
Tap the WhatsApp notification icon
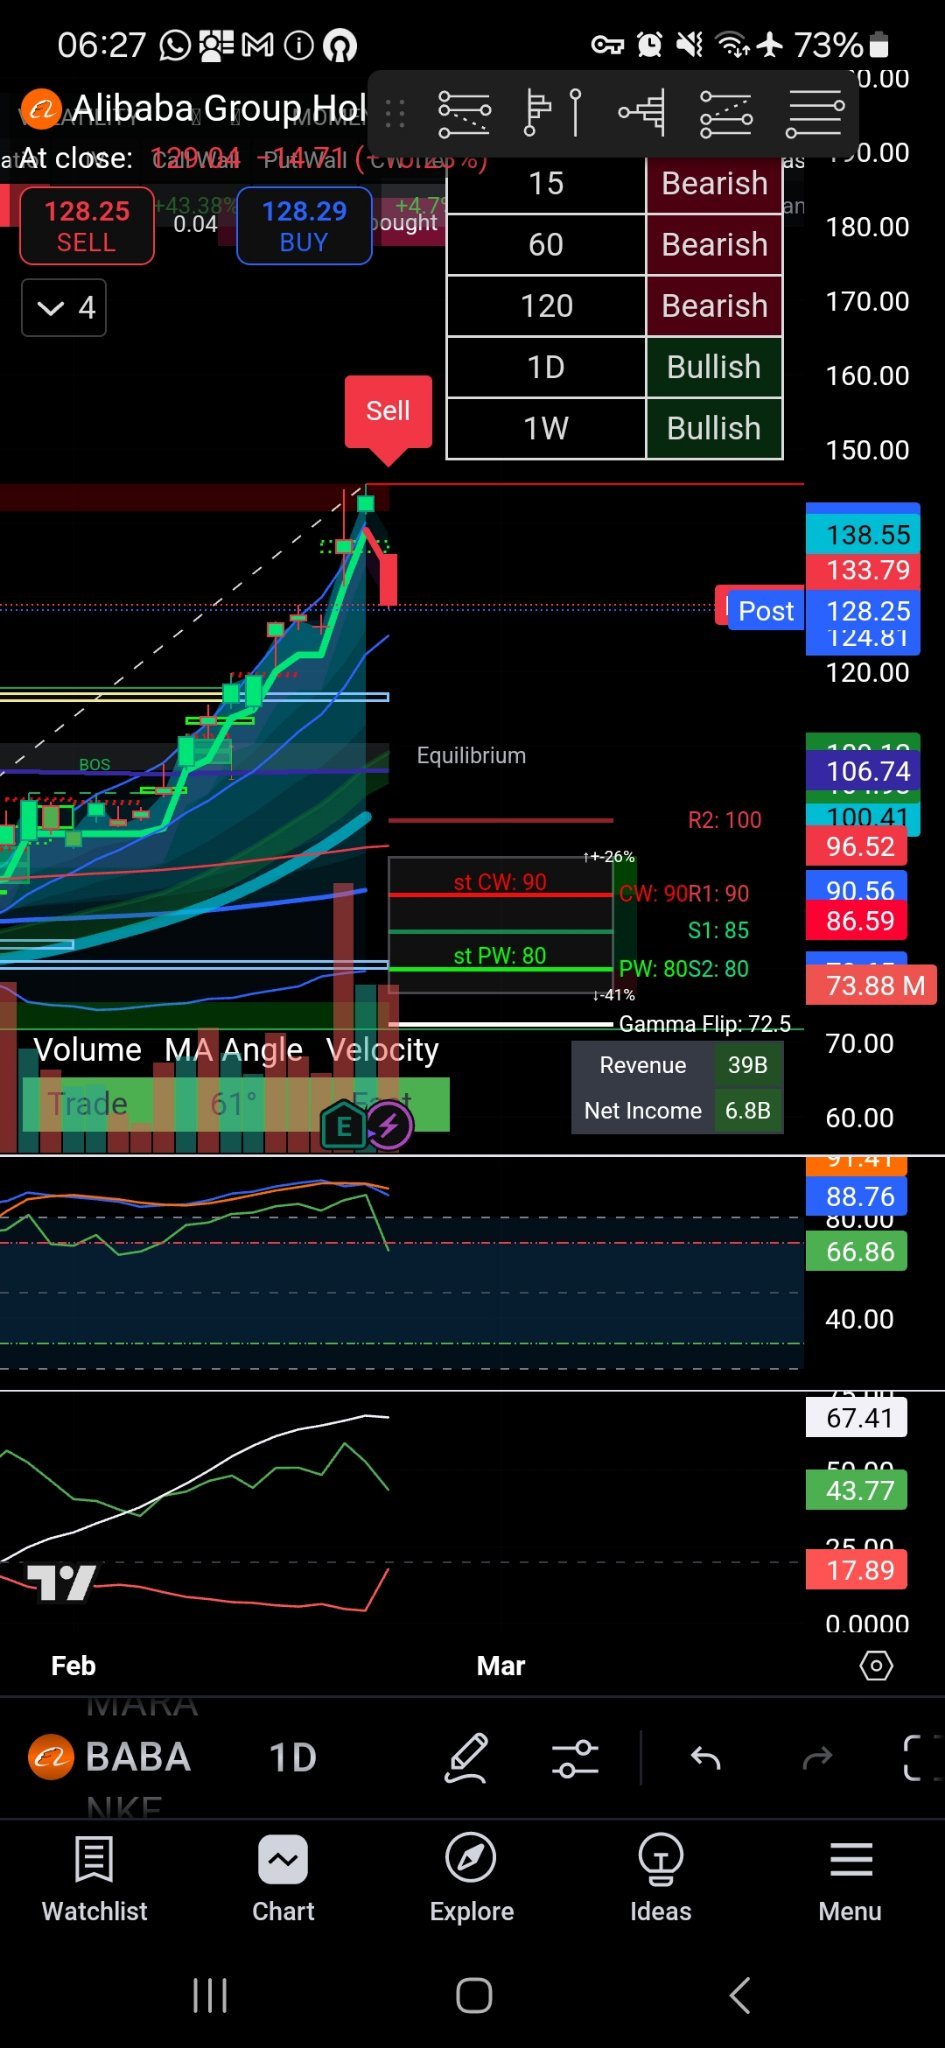pos(175,45)
